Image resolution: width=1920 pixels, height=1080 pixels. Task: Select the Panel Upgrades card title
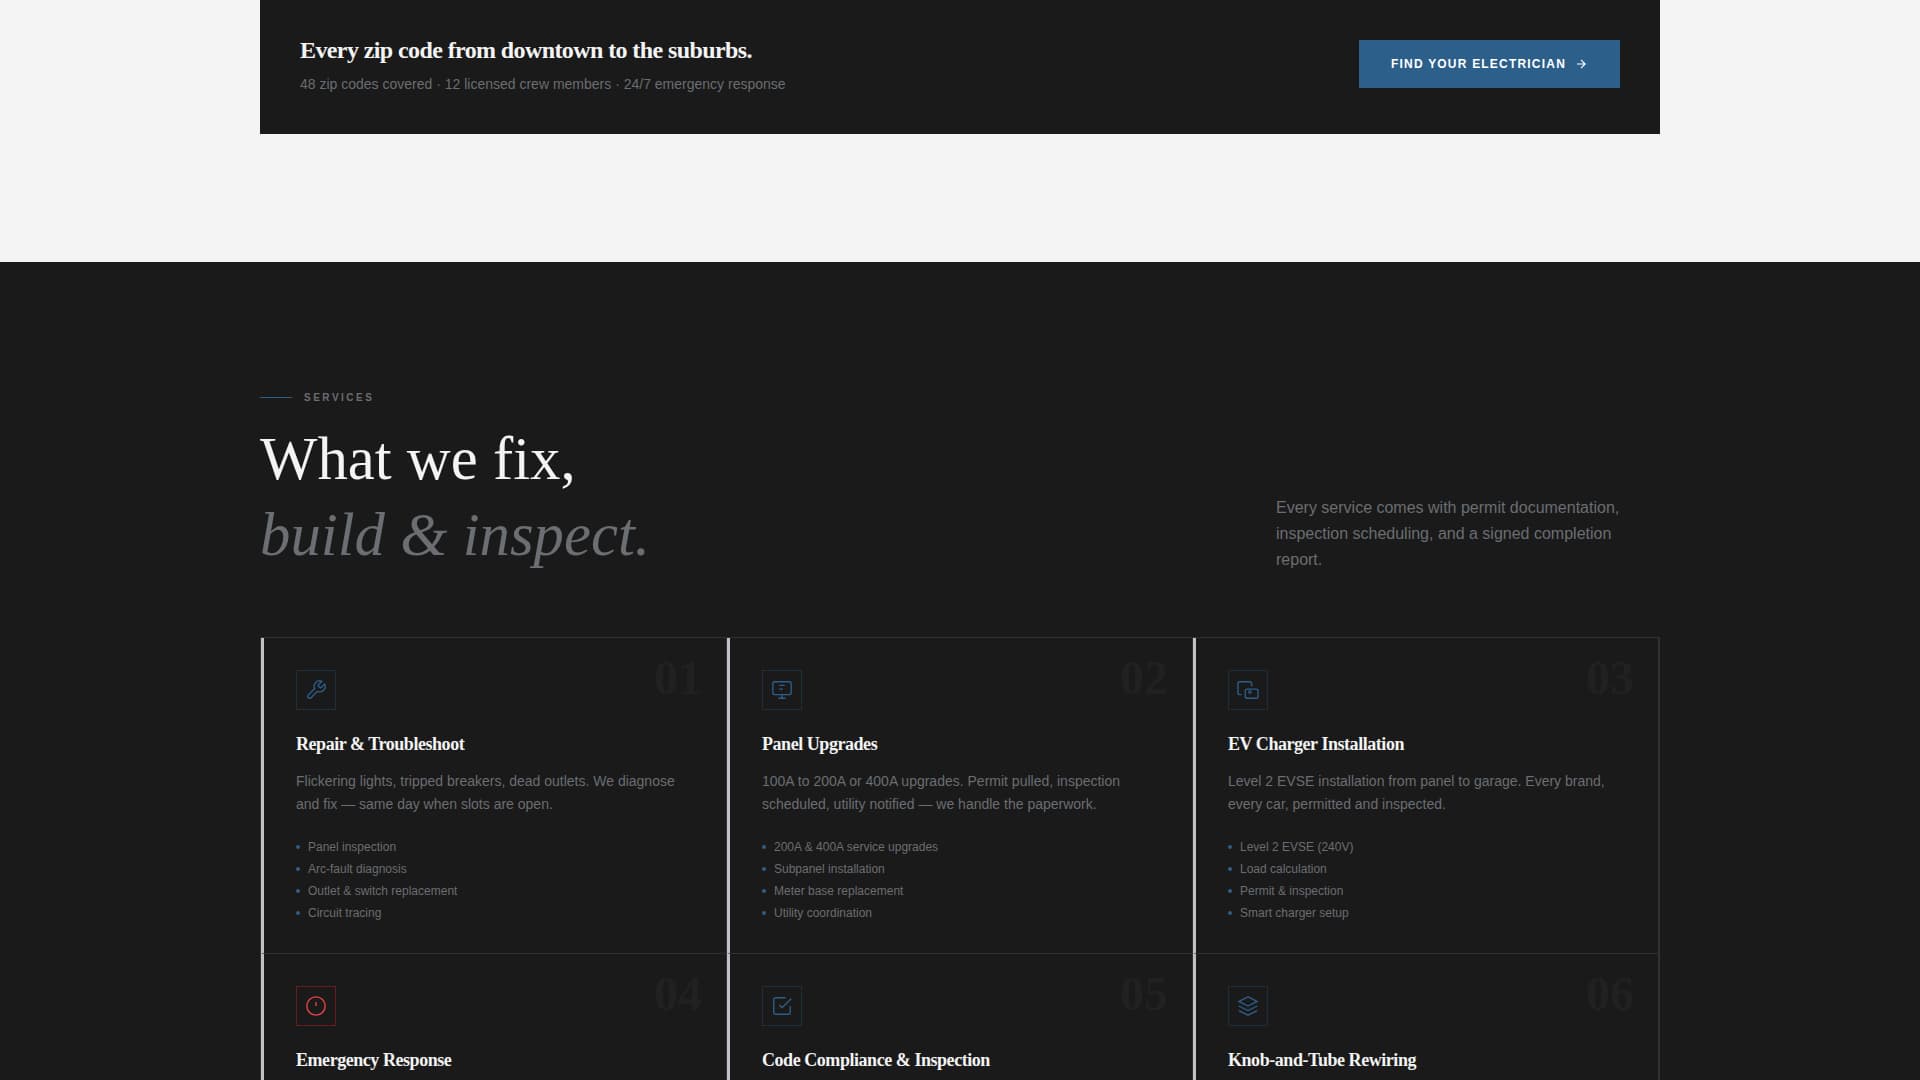(x=819, y=744)
